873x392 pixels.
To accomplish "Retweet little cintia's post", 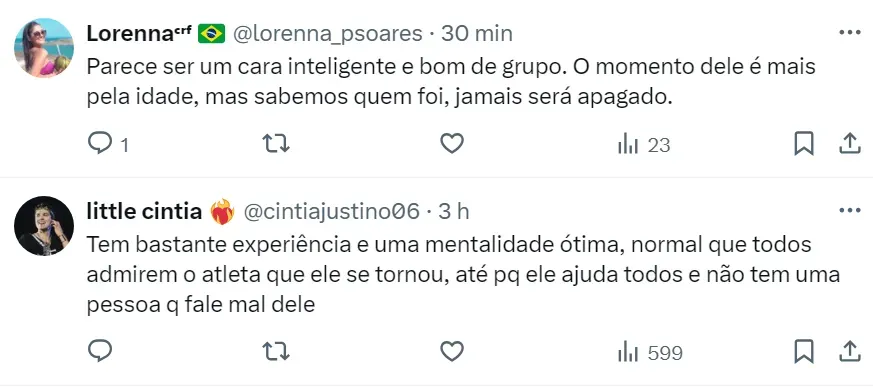I will pos(276,352).
